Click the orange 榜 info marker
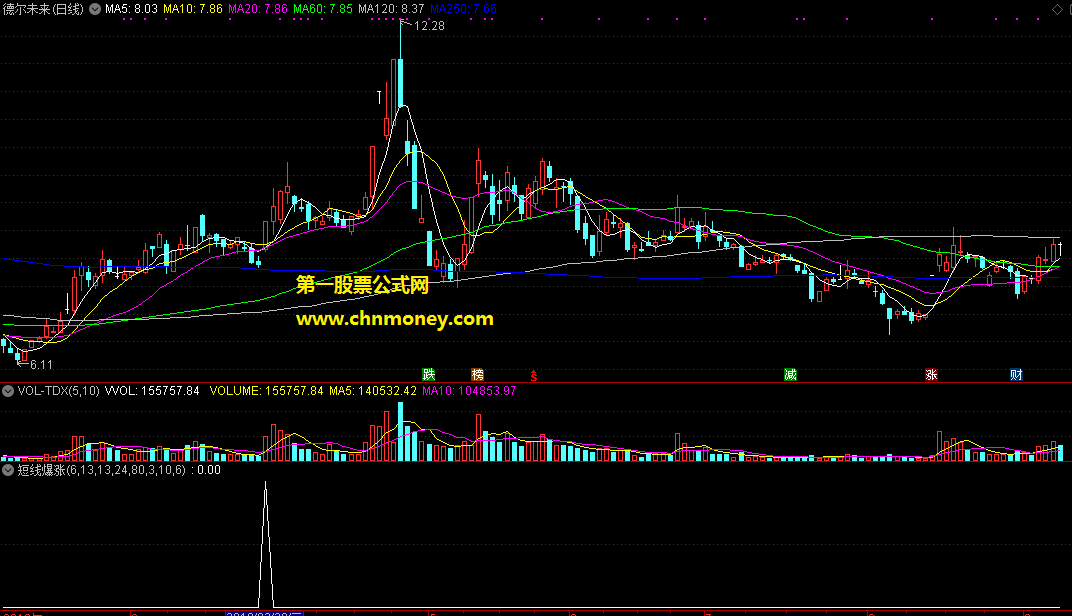The height and width of the screenshot is (616, 1072). 477,374
